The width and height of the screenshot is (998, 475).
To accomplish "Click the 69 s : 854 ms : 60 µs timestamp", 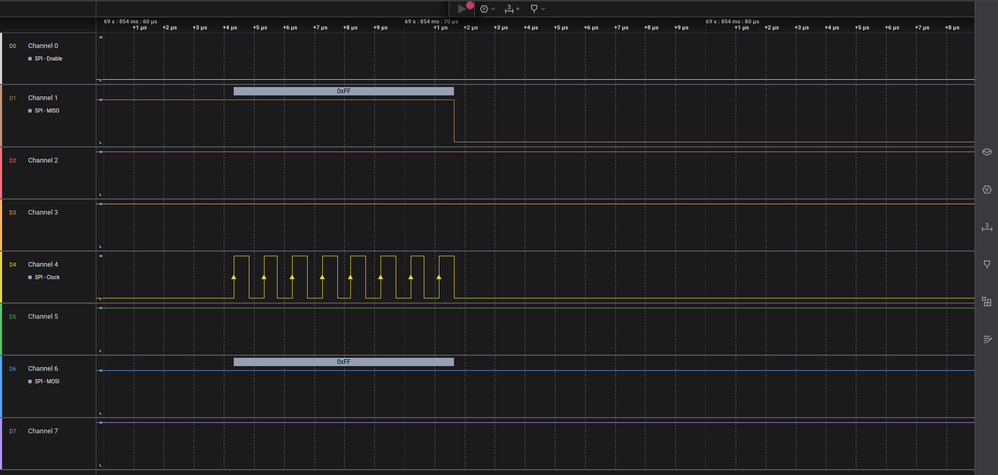I will click(x=130, y=21).
